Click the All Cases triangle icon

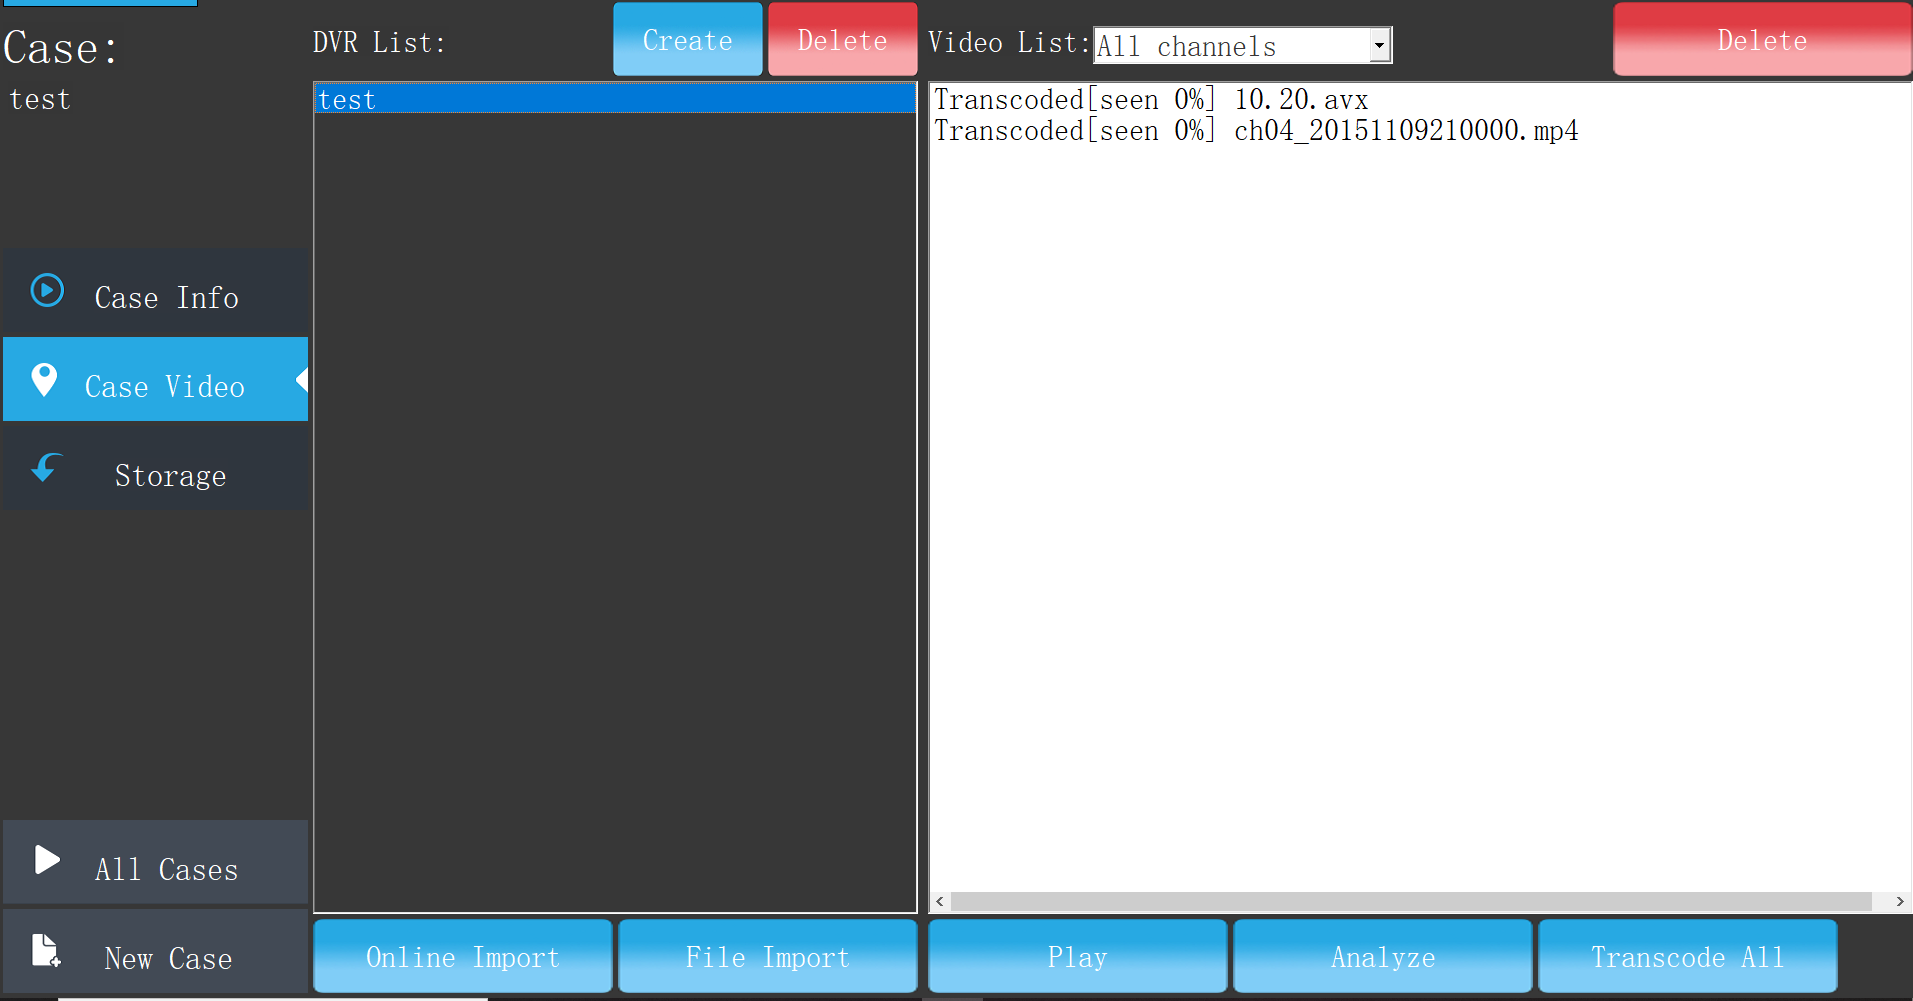pyautogui.click(x=47, y=860)
